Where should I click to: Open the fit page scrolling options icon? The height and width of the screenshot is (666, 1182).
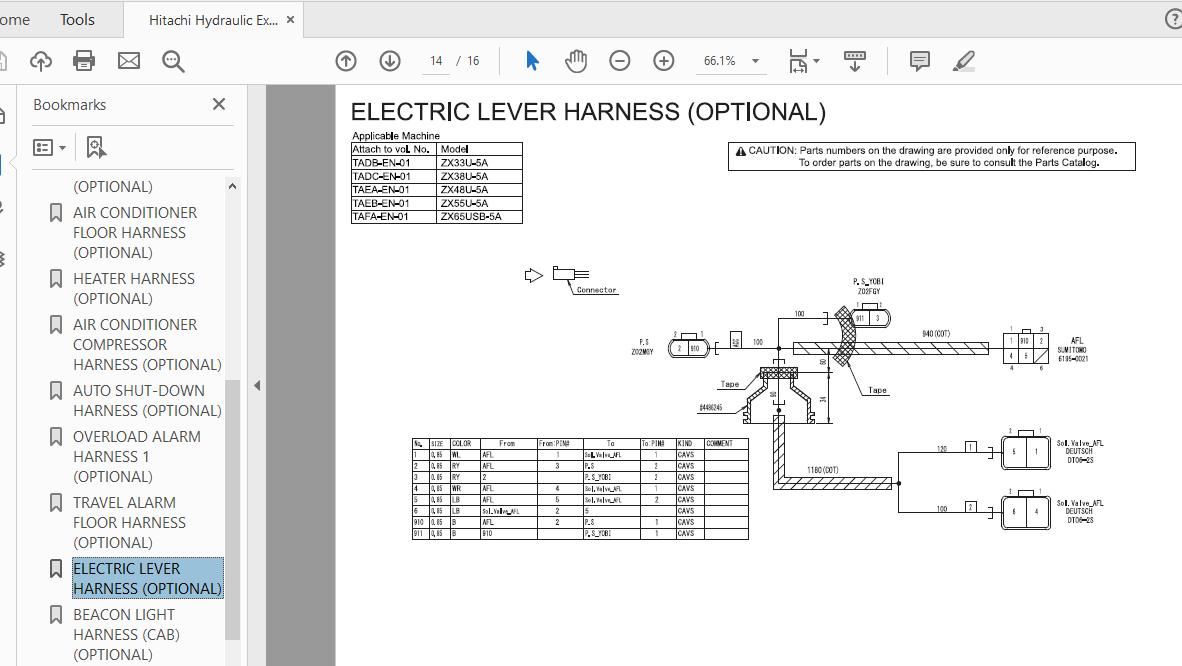tap(804, 61)
